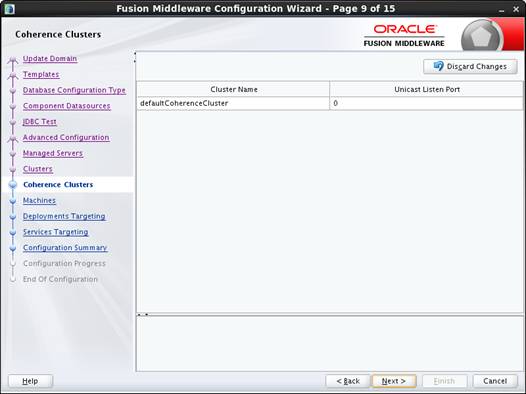Click the step marker beside JDBC Test
This screenshot has width=526, height=394.
click(x=13, y=122)
